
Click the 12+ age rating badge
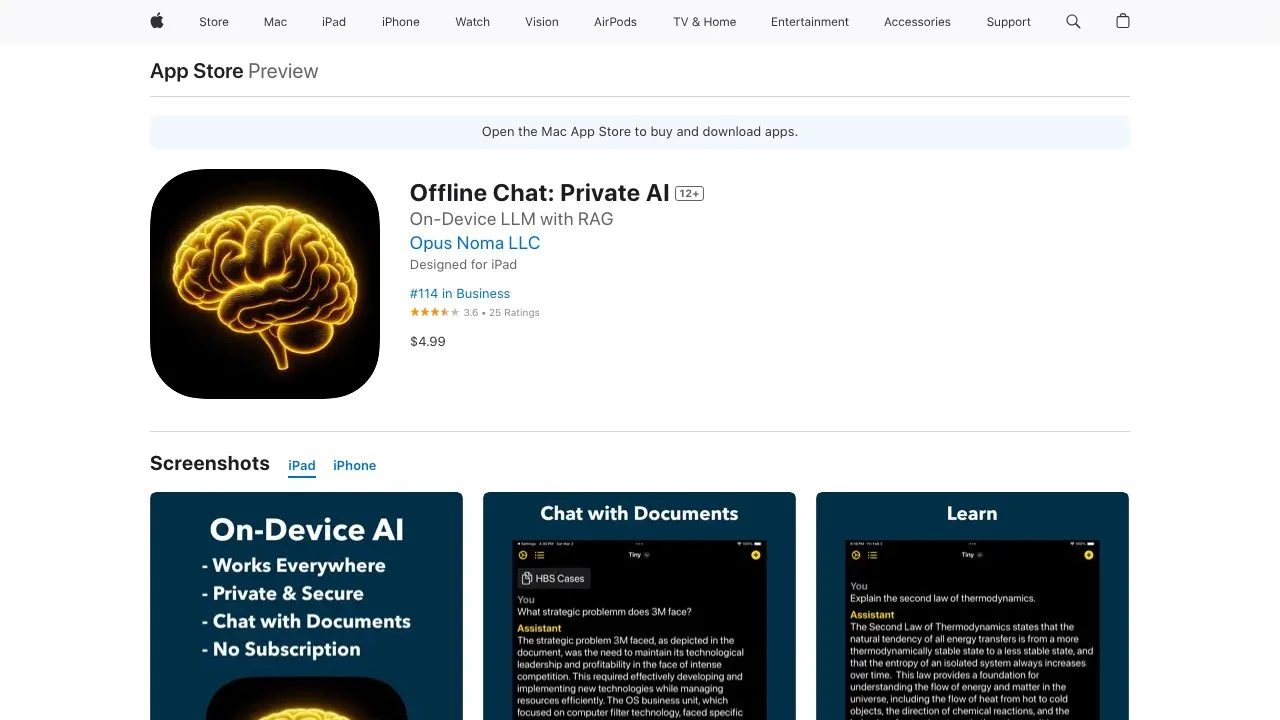(x=689, y=194)
